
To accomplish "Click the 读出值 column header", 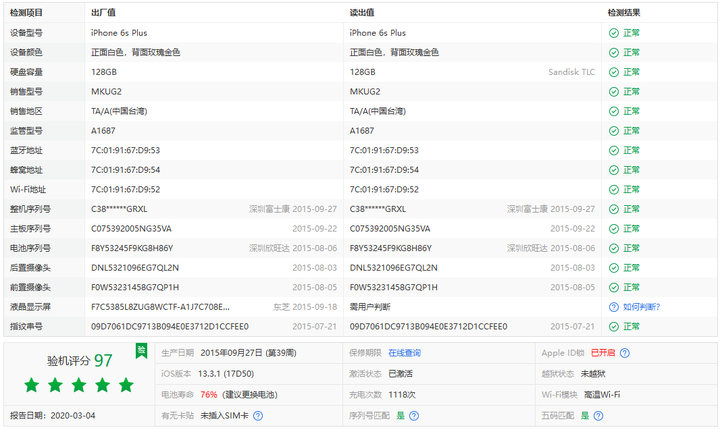I will pos(362,13).
